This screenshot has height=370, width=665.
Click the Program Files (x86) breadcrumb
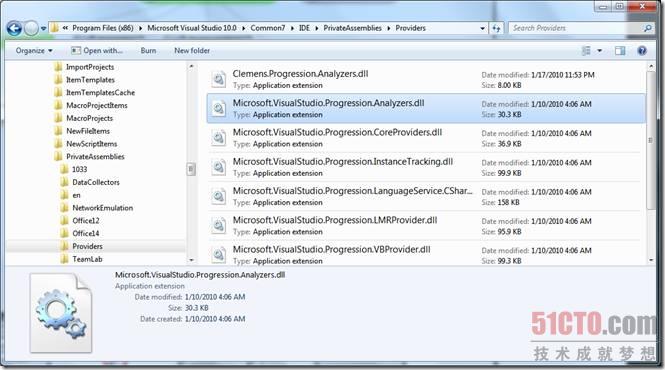(x=103, y=28)
